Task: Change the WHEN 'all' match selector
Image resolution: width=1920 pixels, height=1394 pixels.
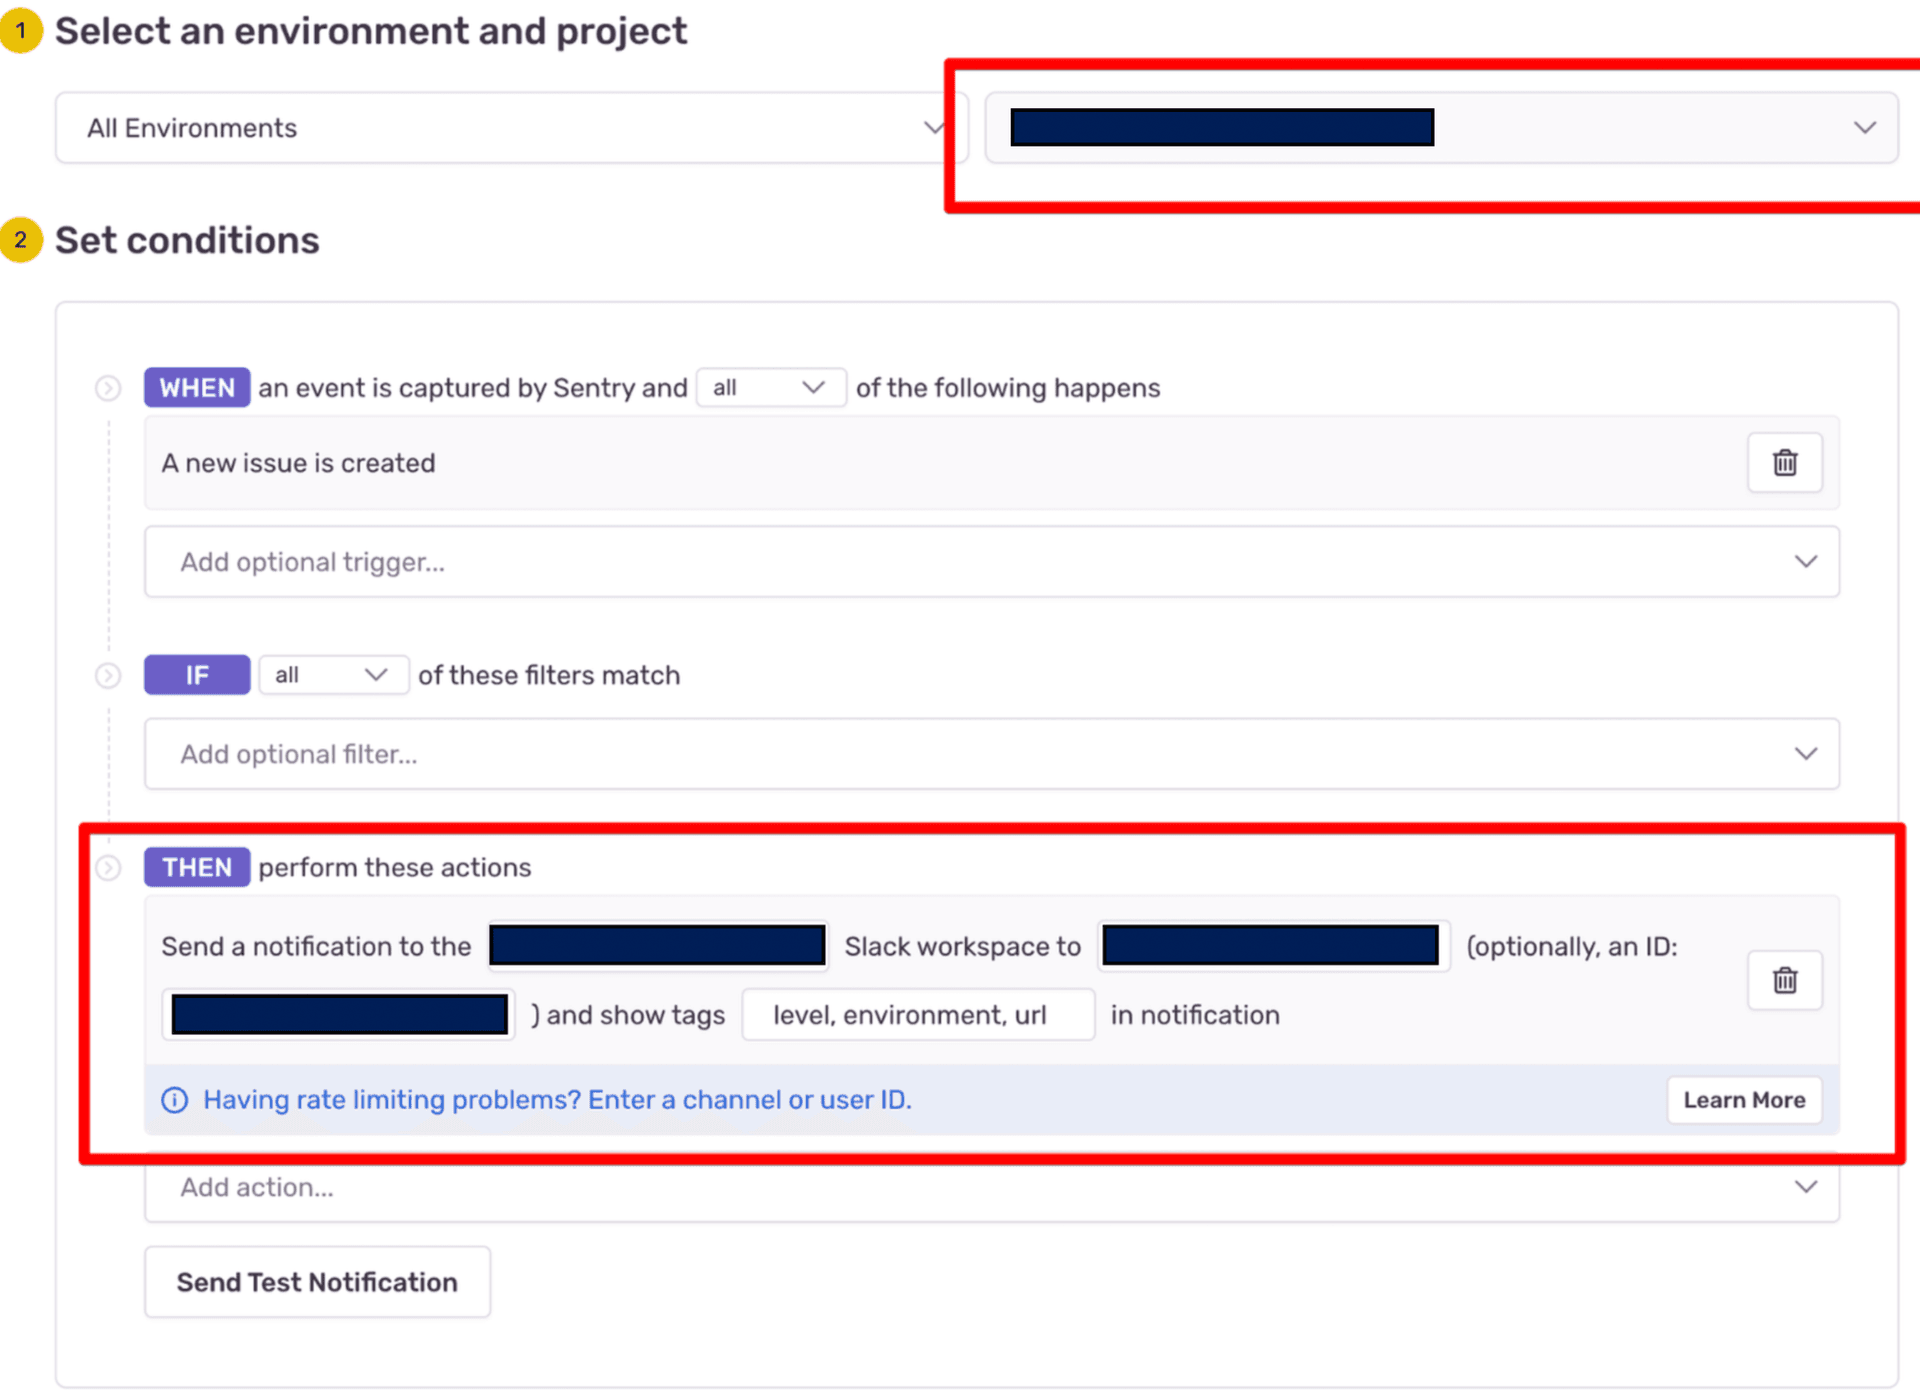Action: point(769,388)
